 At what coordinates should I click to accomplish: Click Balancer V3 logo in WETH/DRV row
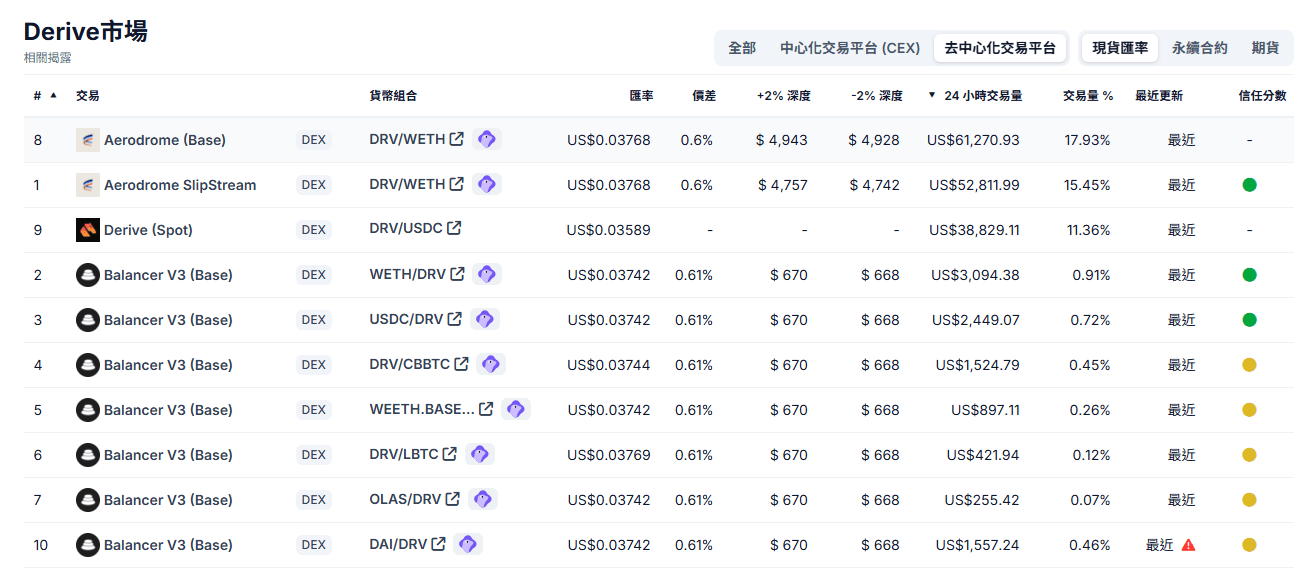pos(88,275)
